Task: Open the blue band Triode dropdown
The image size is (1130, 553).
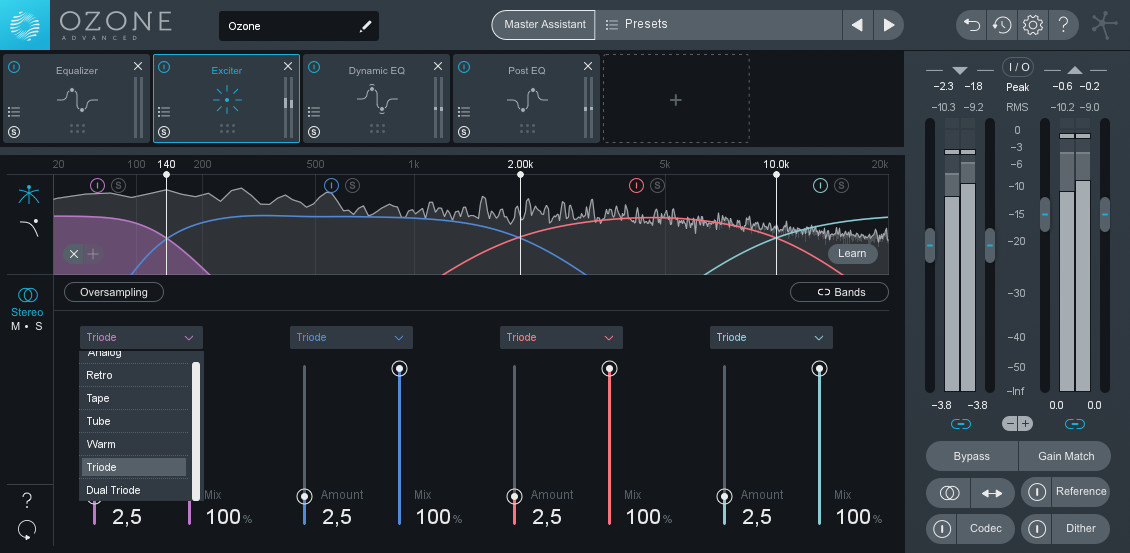Action: [351, 338]
